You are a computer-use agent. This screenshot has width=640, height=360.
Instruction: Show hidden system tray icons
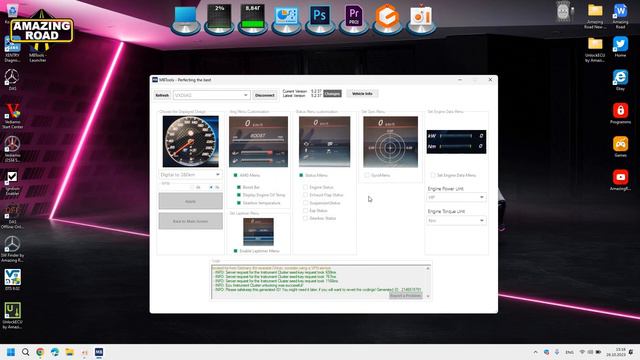536,352
